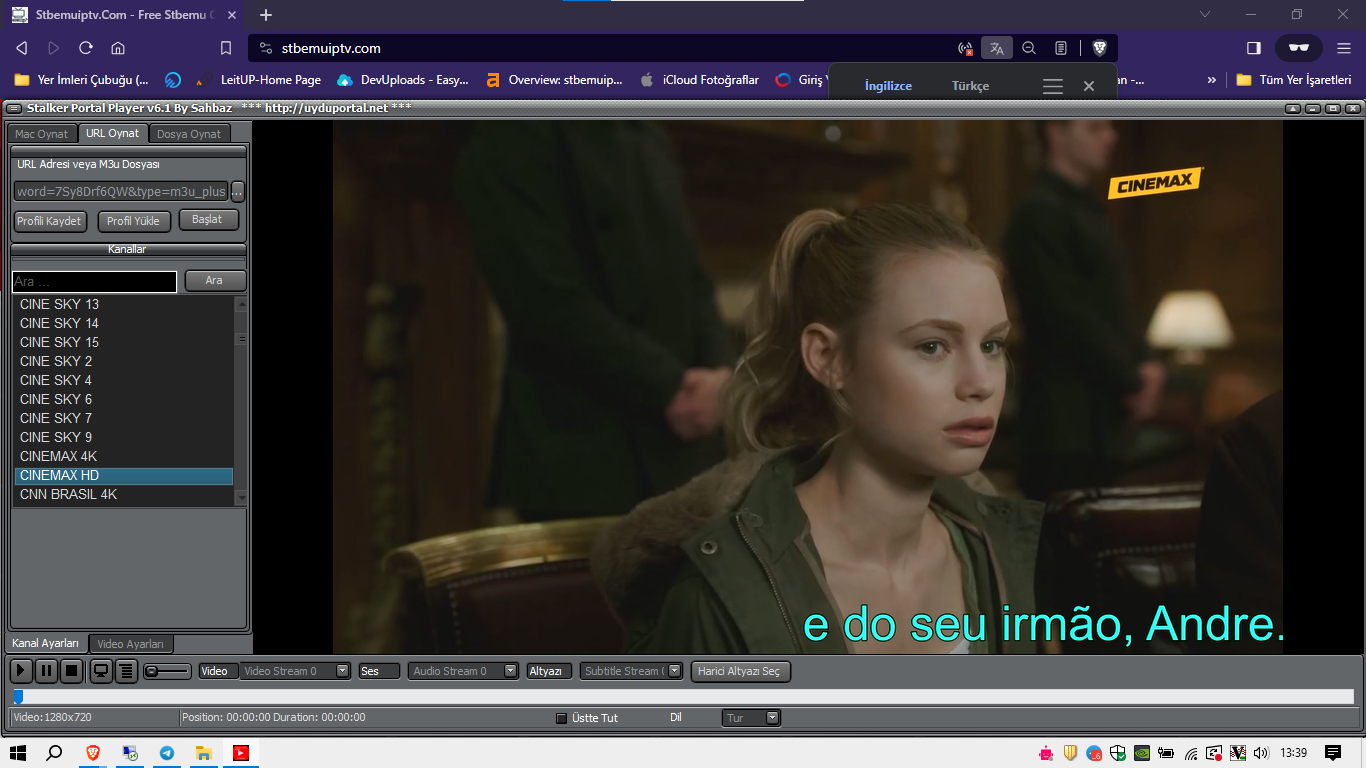Click the URL or M3u address field
The width and height of the screenshot is (1366, 768).
[x=121, y=191]
